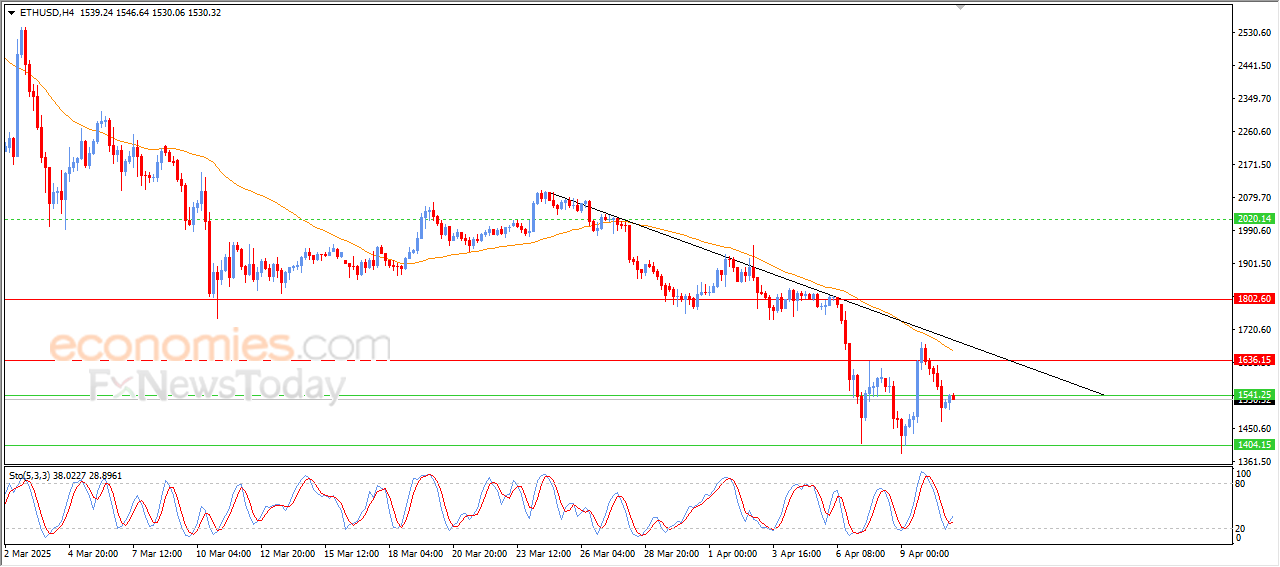This screenshot has height=567, width=1280.
Task: Click the 2079.70 price axis value
Action: coord(1254,198)
